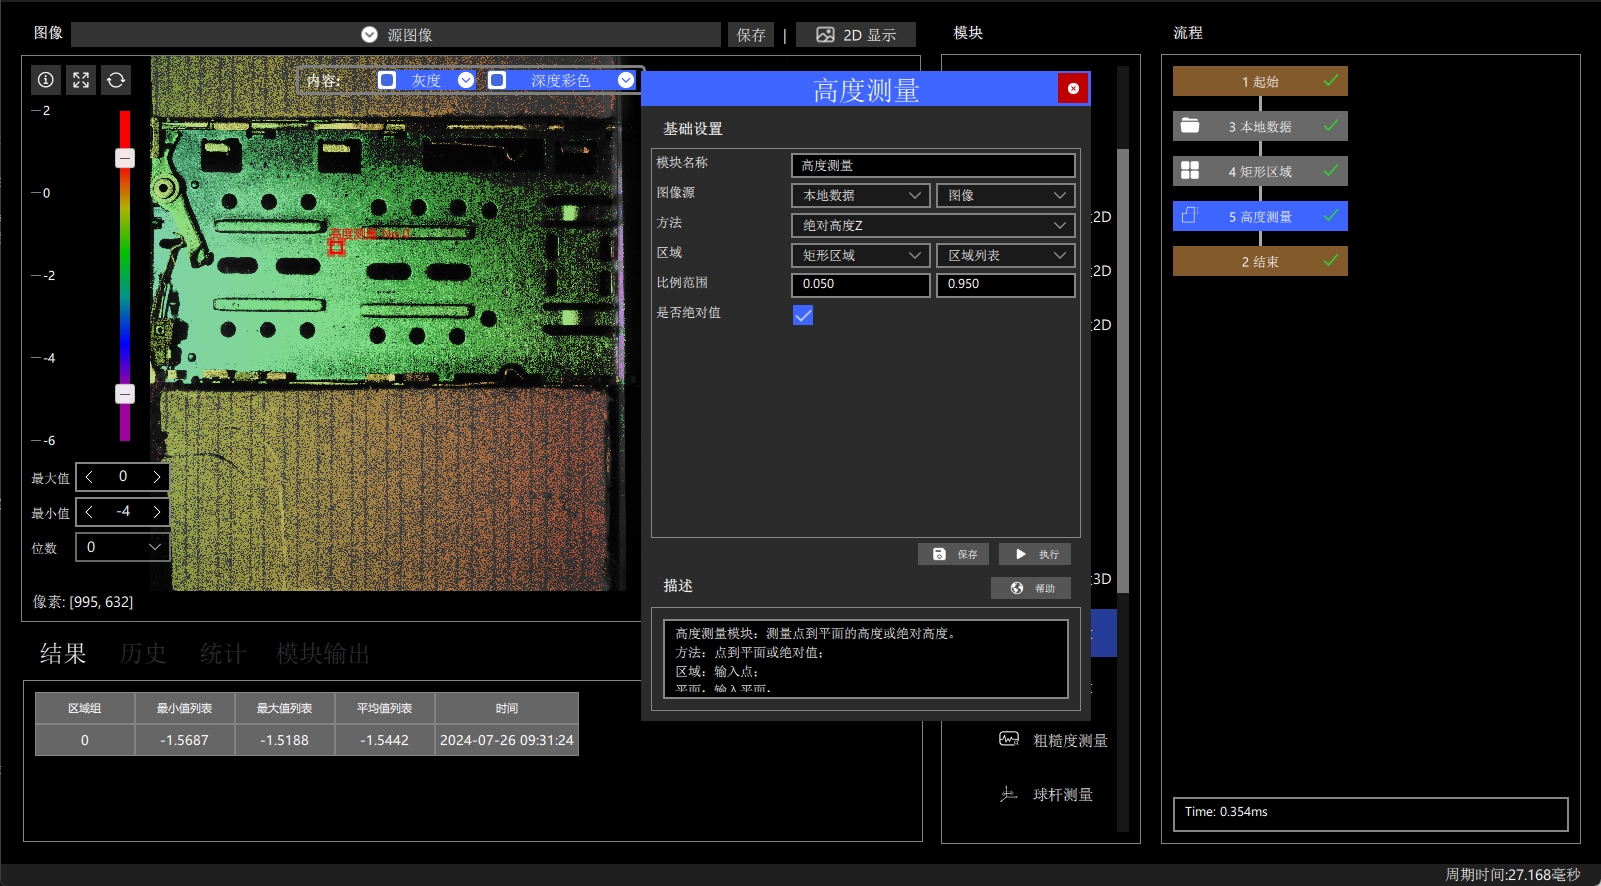
Task: Click the refresh image icon
Action: (116, 80)
